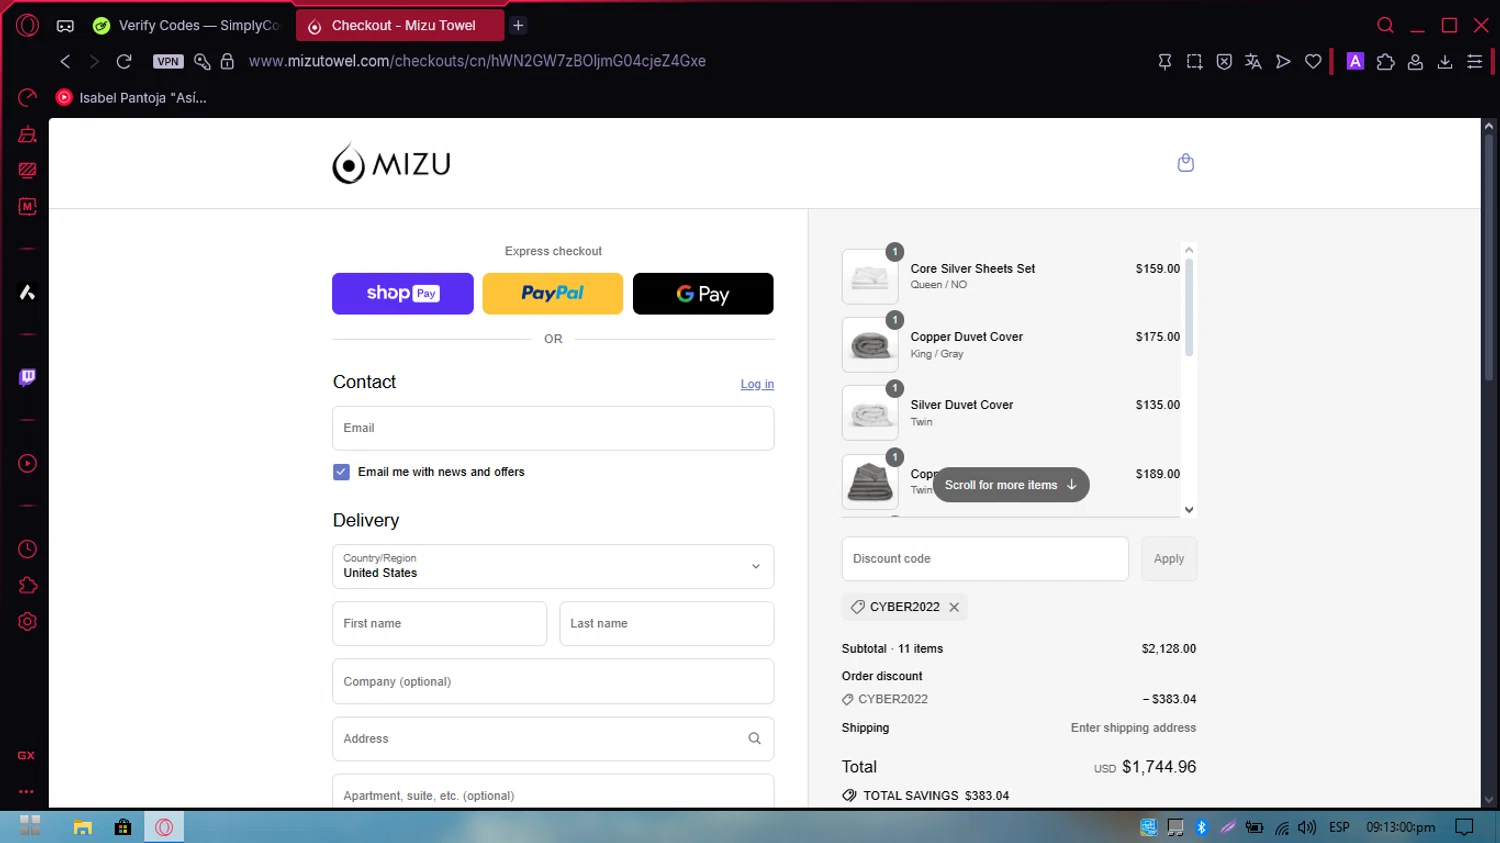Open the site padlock security info
This screenshot has width=1500, height=843.
pos(227,61)
